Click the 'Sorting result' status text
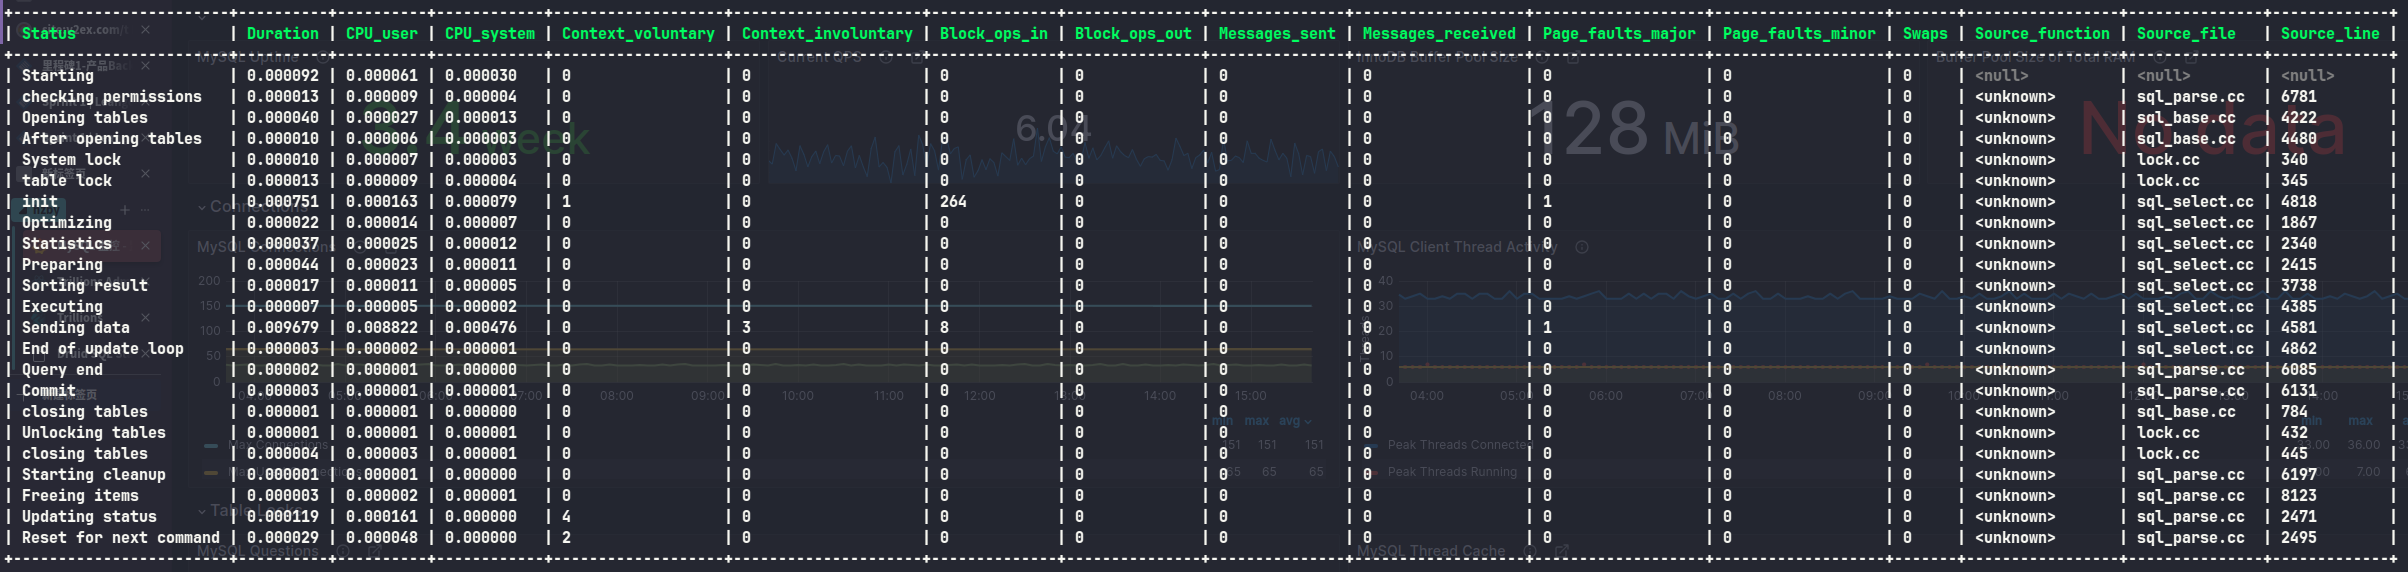The width and height of the screenshot is (2408, 572). point(85,285)
